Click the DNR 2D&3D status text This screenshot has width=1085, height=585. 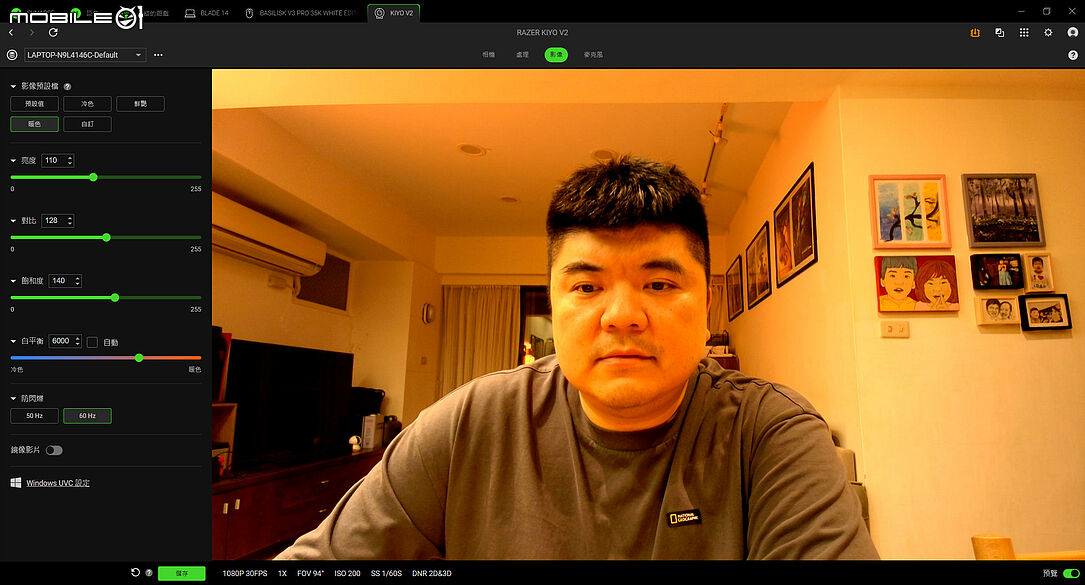tap(432, 573)
